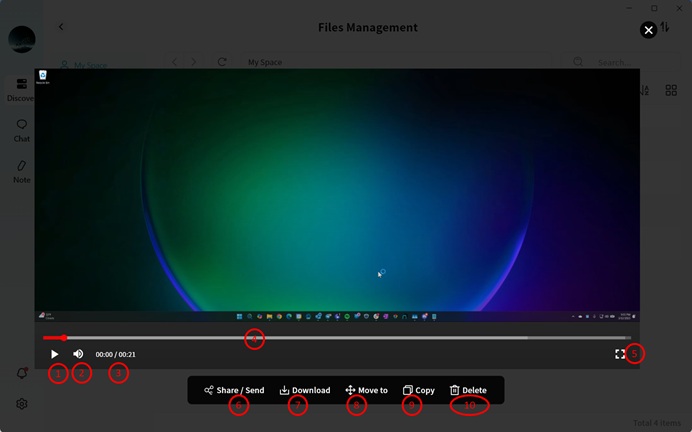Play the video preview

tap(55, 354)
